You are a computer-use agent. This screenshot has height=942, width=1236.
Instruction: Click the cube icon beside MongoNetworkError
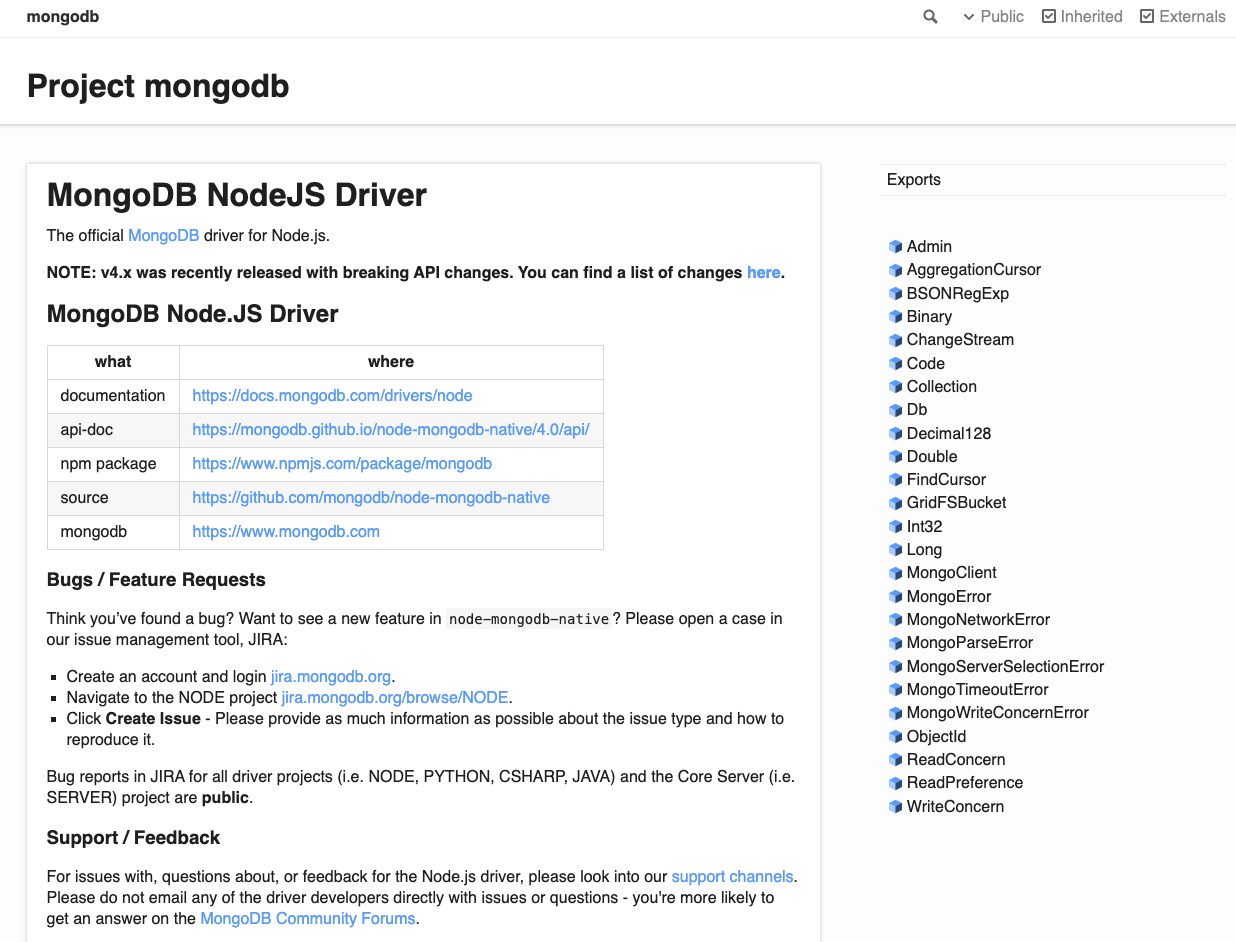(x=896, y=620)
